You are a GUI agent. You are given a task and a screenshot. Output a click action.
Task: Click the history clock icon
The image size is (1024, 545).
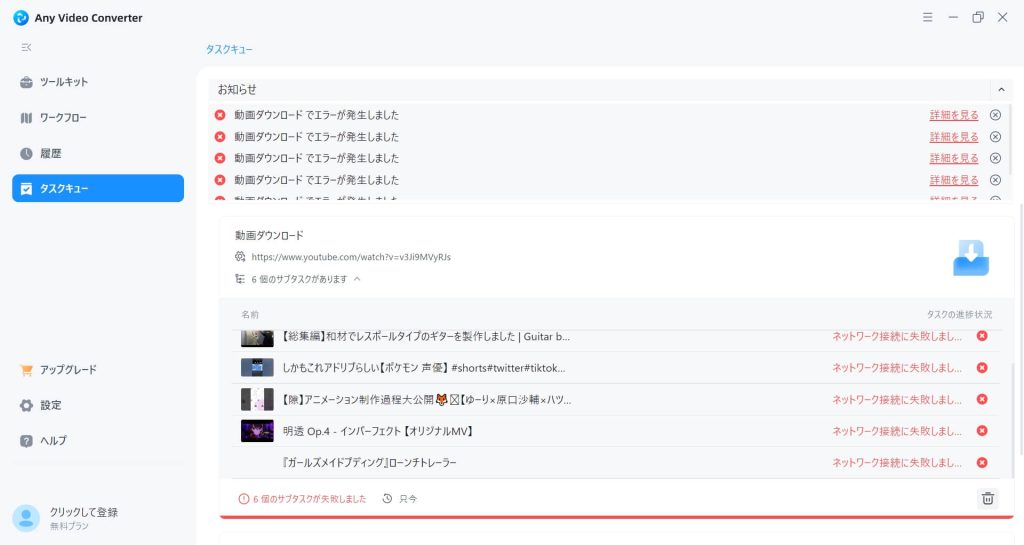pos(26,153)
